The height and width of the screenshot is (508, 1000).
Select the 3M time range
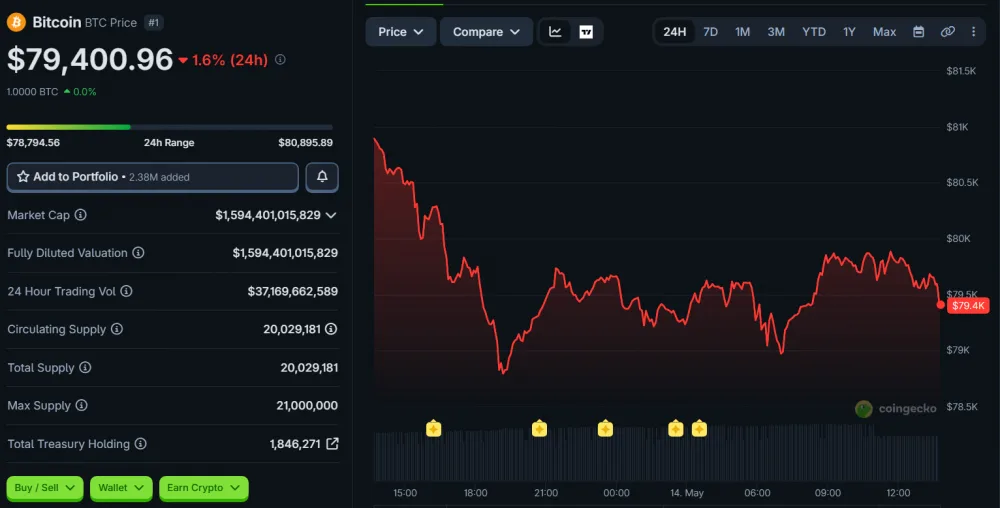(x=776, y=32)
